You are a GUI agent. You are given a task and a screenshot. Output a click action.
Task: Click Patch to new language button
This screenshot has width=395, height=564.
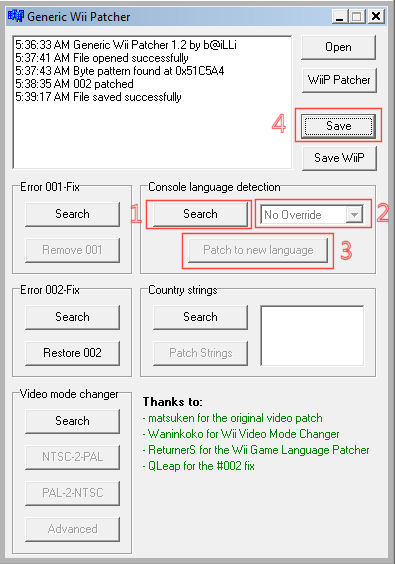click(258, 250)
